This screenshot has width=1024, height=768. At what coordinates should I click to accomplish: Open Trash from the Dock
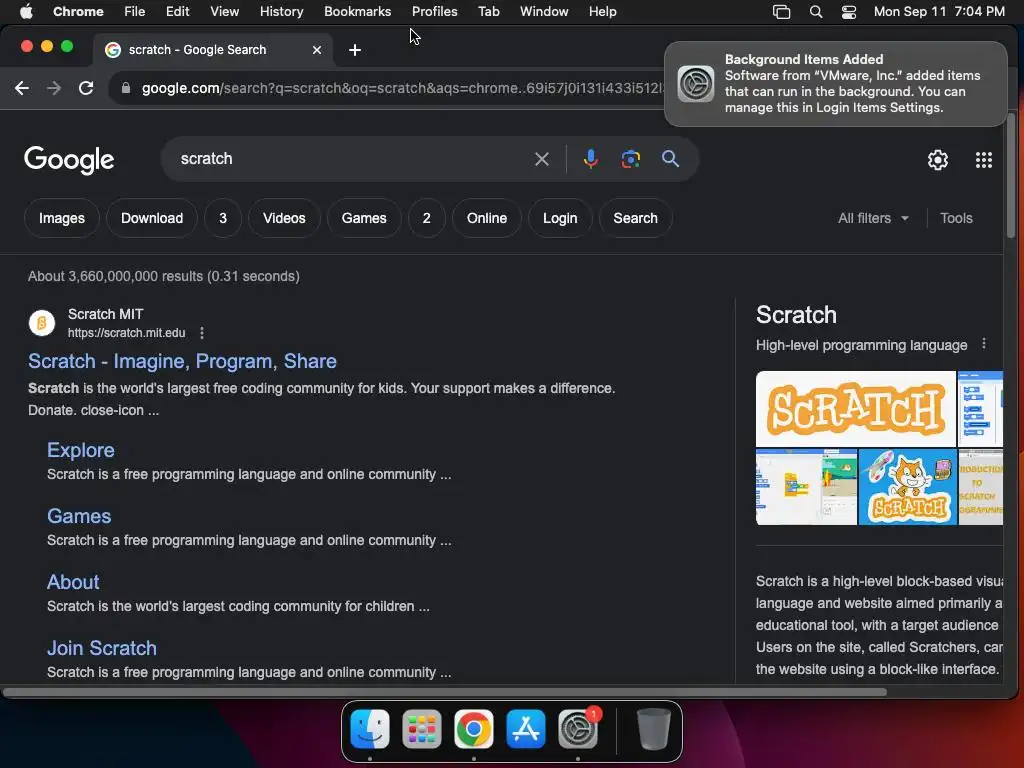coord(653,728)
